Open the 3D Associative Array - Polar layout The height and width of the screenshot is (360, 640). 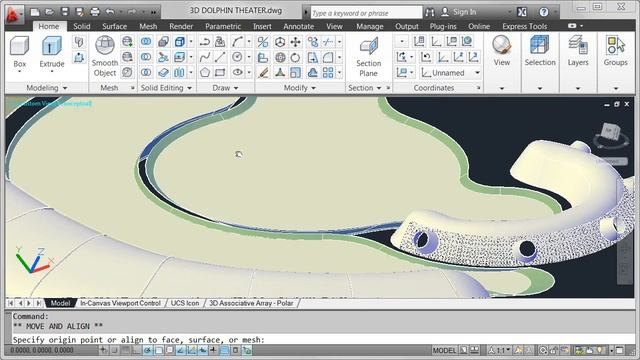click(251, 303)
